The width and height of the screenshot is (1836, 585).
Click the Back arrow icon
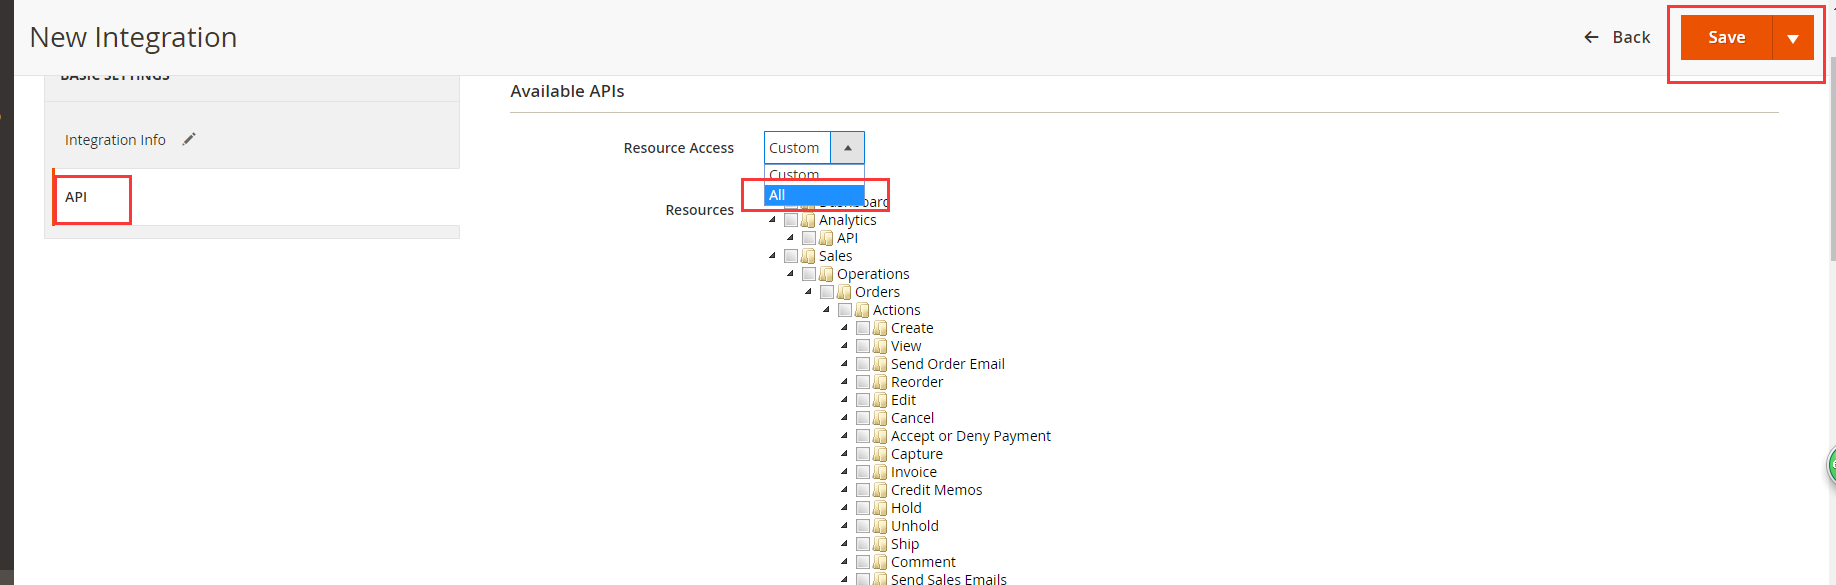1591,37
